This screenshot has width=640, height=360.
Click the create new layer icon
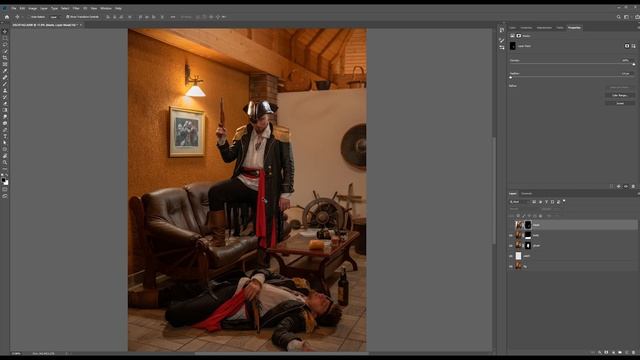[627, 352]
